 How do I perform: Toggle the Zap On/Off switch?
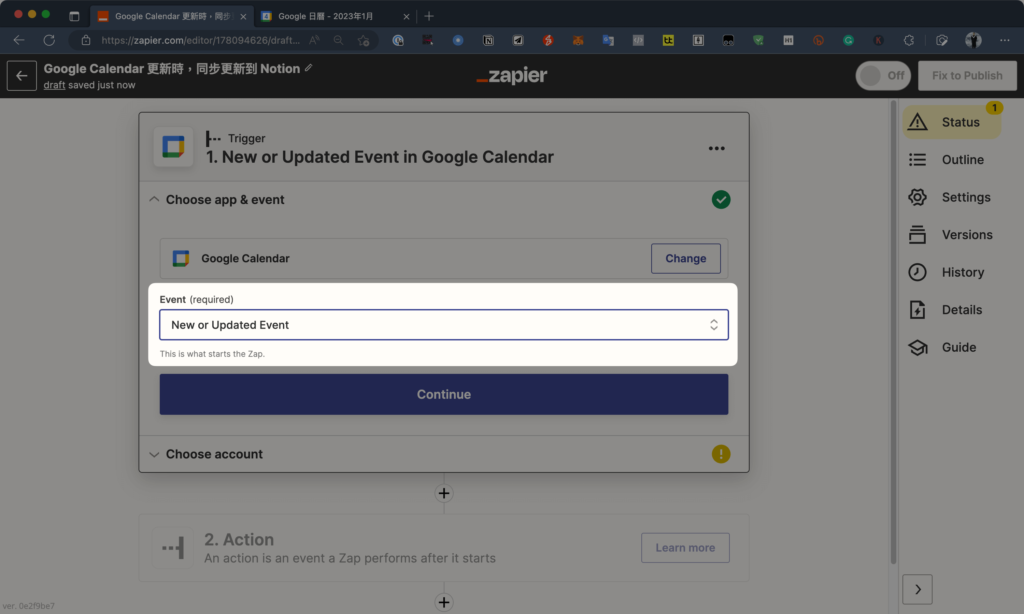click(883, 76)
